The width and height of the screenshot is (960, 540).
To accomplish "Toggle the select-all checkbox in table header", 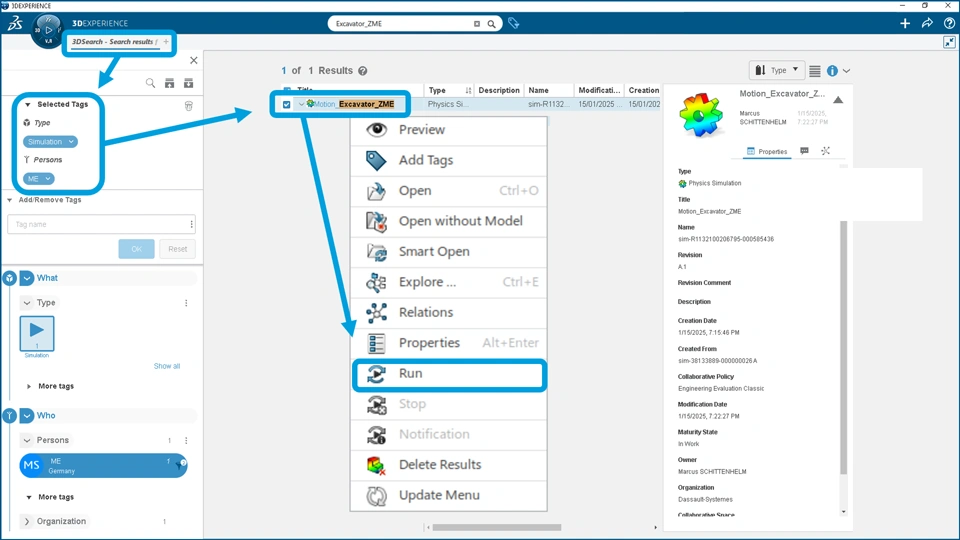I will coord(287,91).
